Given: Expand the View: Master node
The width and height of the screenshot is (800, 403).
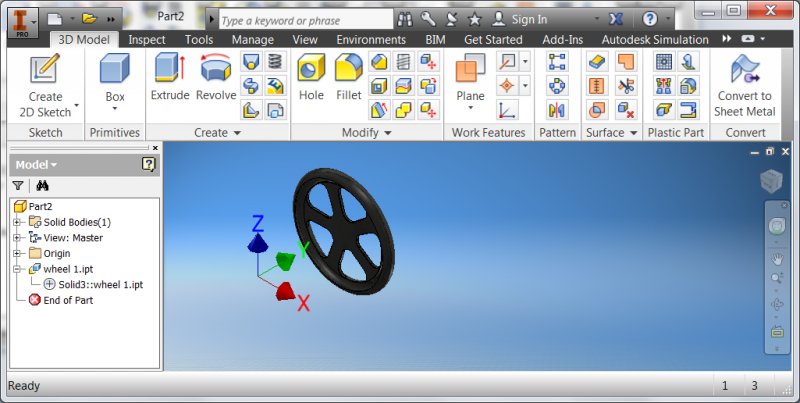Looking at the screenshot, I should click(17, 238).
